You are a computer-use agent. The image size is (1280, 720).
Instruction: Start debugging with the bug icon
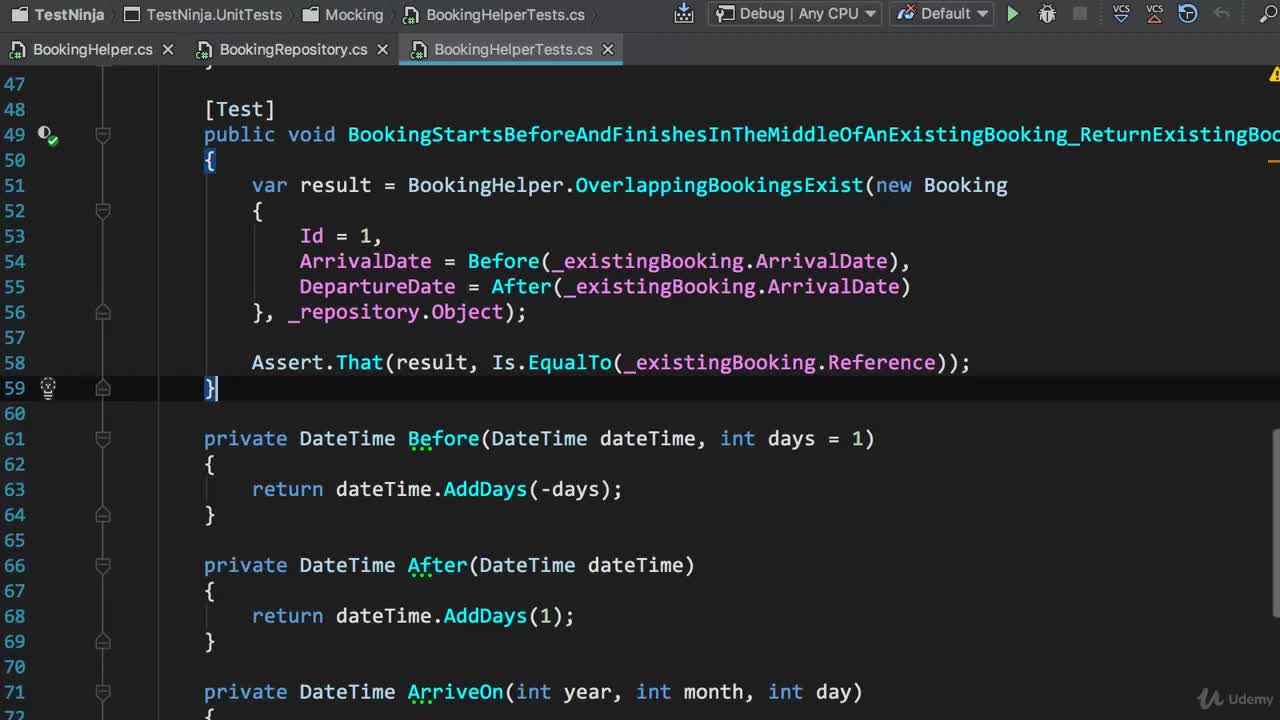[1047, 14]
